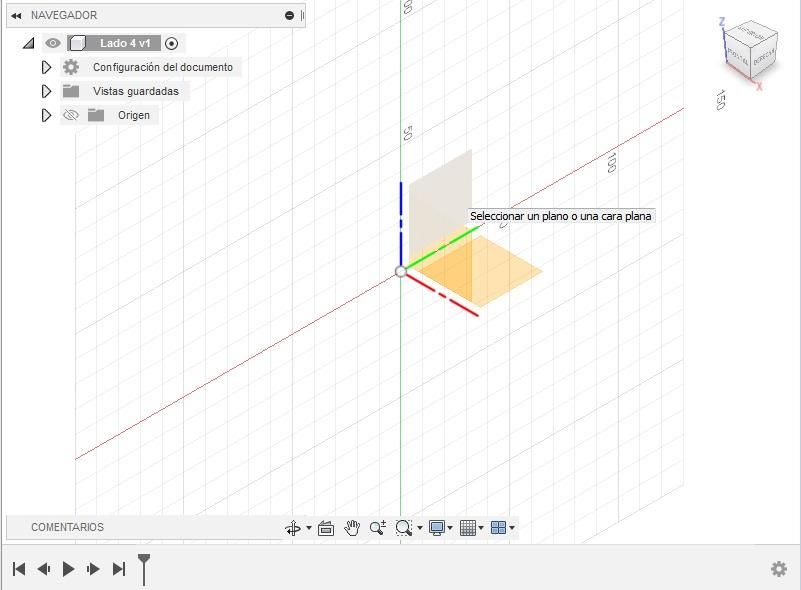Play the design timeline

(x=68, y=569)
